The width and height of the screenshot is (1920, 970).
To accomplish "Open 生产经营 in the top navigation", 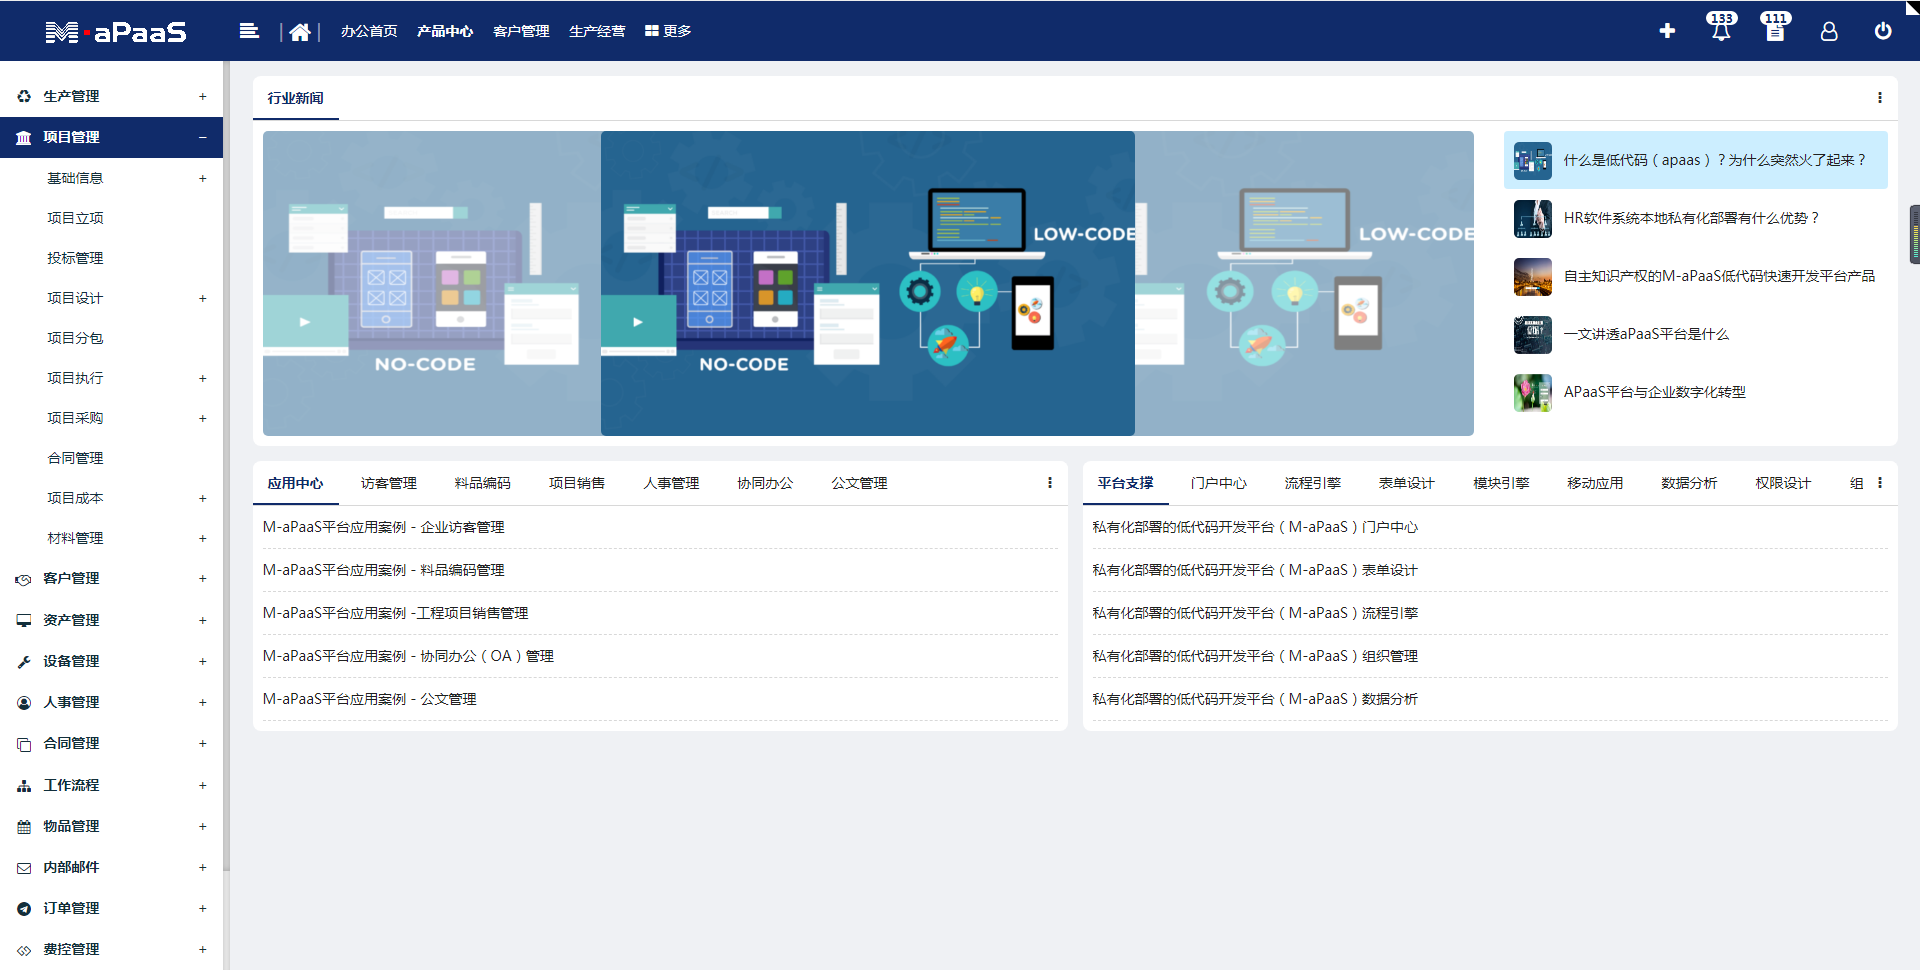I will tap(597, 31).
